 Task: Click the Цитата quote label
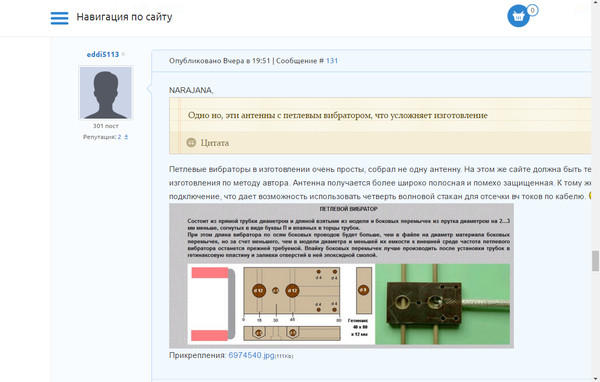215,143
